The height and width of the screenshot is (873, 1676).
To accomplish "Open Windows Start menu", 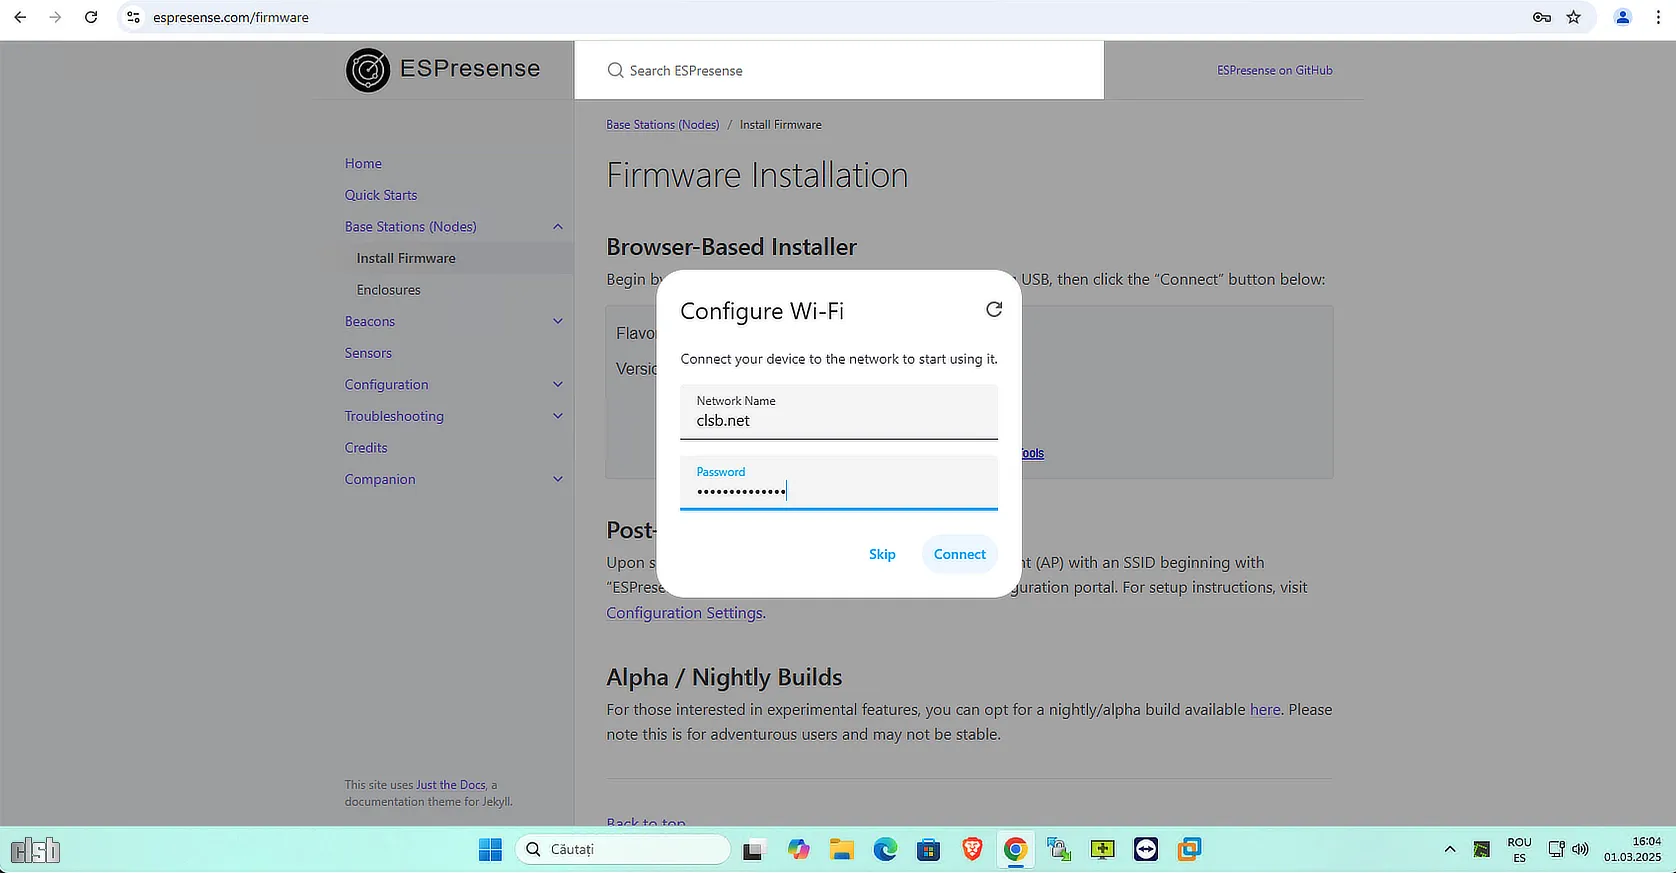I will click(490, 850).
